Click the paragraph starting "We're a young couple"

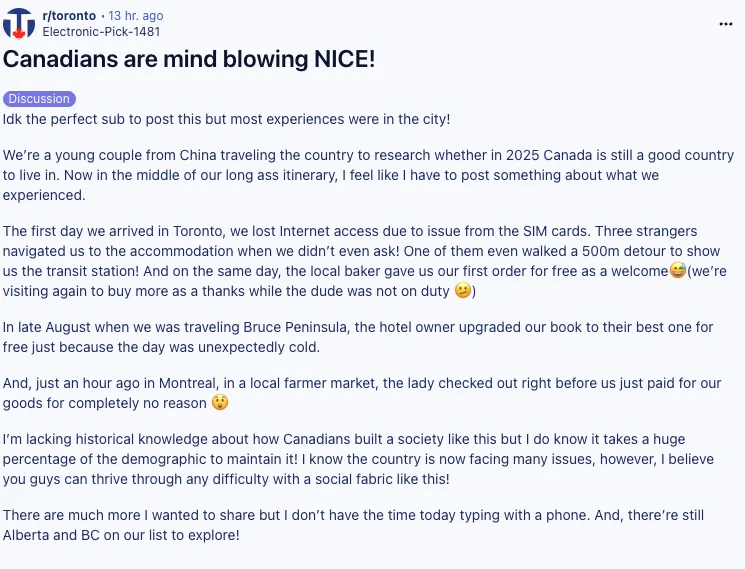368,165
